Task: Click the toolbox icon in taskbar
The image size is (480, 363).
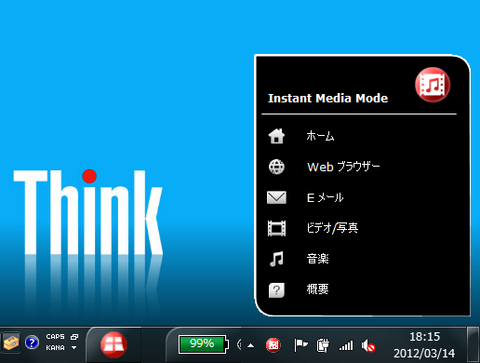Action: pyautogui.click(x=11, y=342)
